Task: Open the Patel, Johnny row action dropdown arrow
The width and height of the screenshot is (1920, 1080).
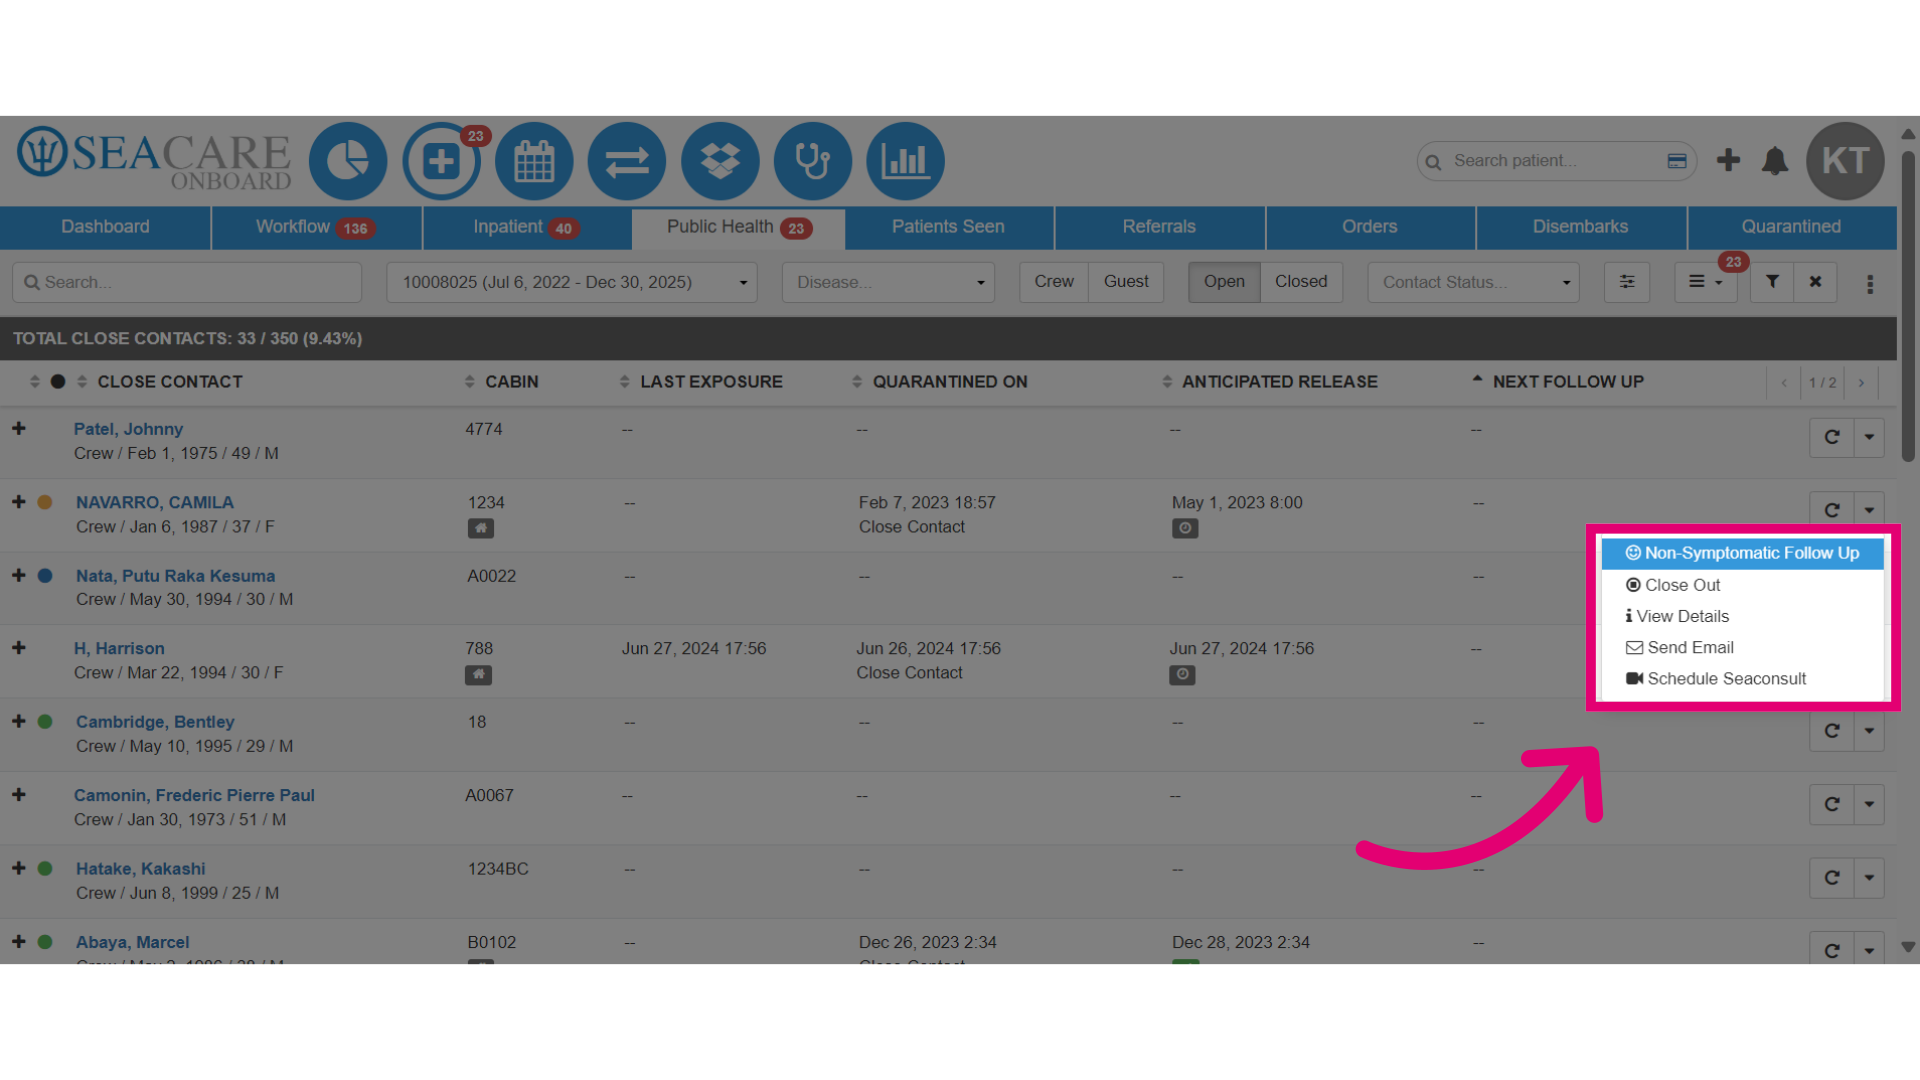Action: 1869,437
